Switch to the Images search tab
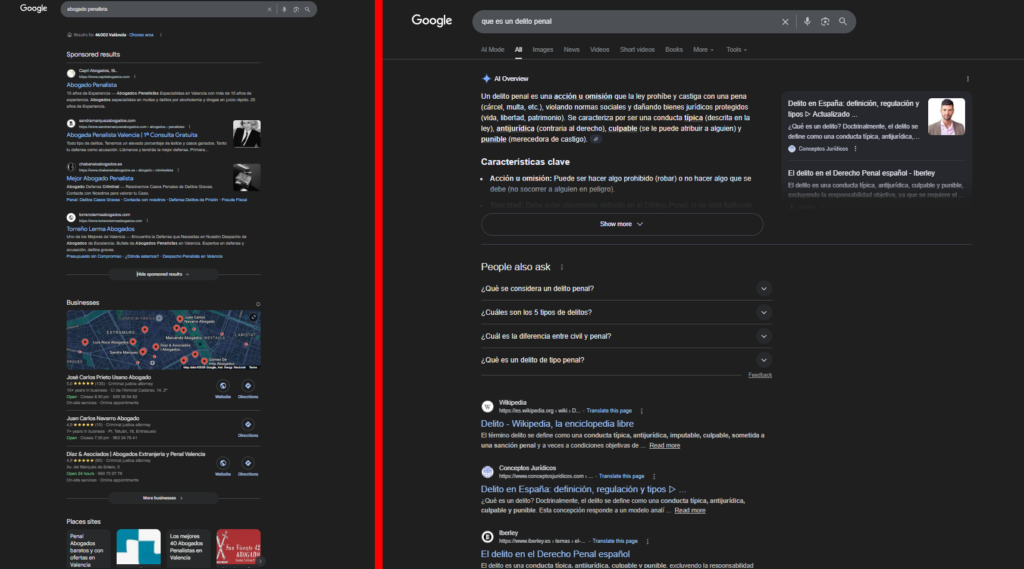Image resolution: width=1024 pixels, height=569 pixels. (542, 49)
